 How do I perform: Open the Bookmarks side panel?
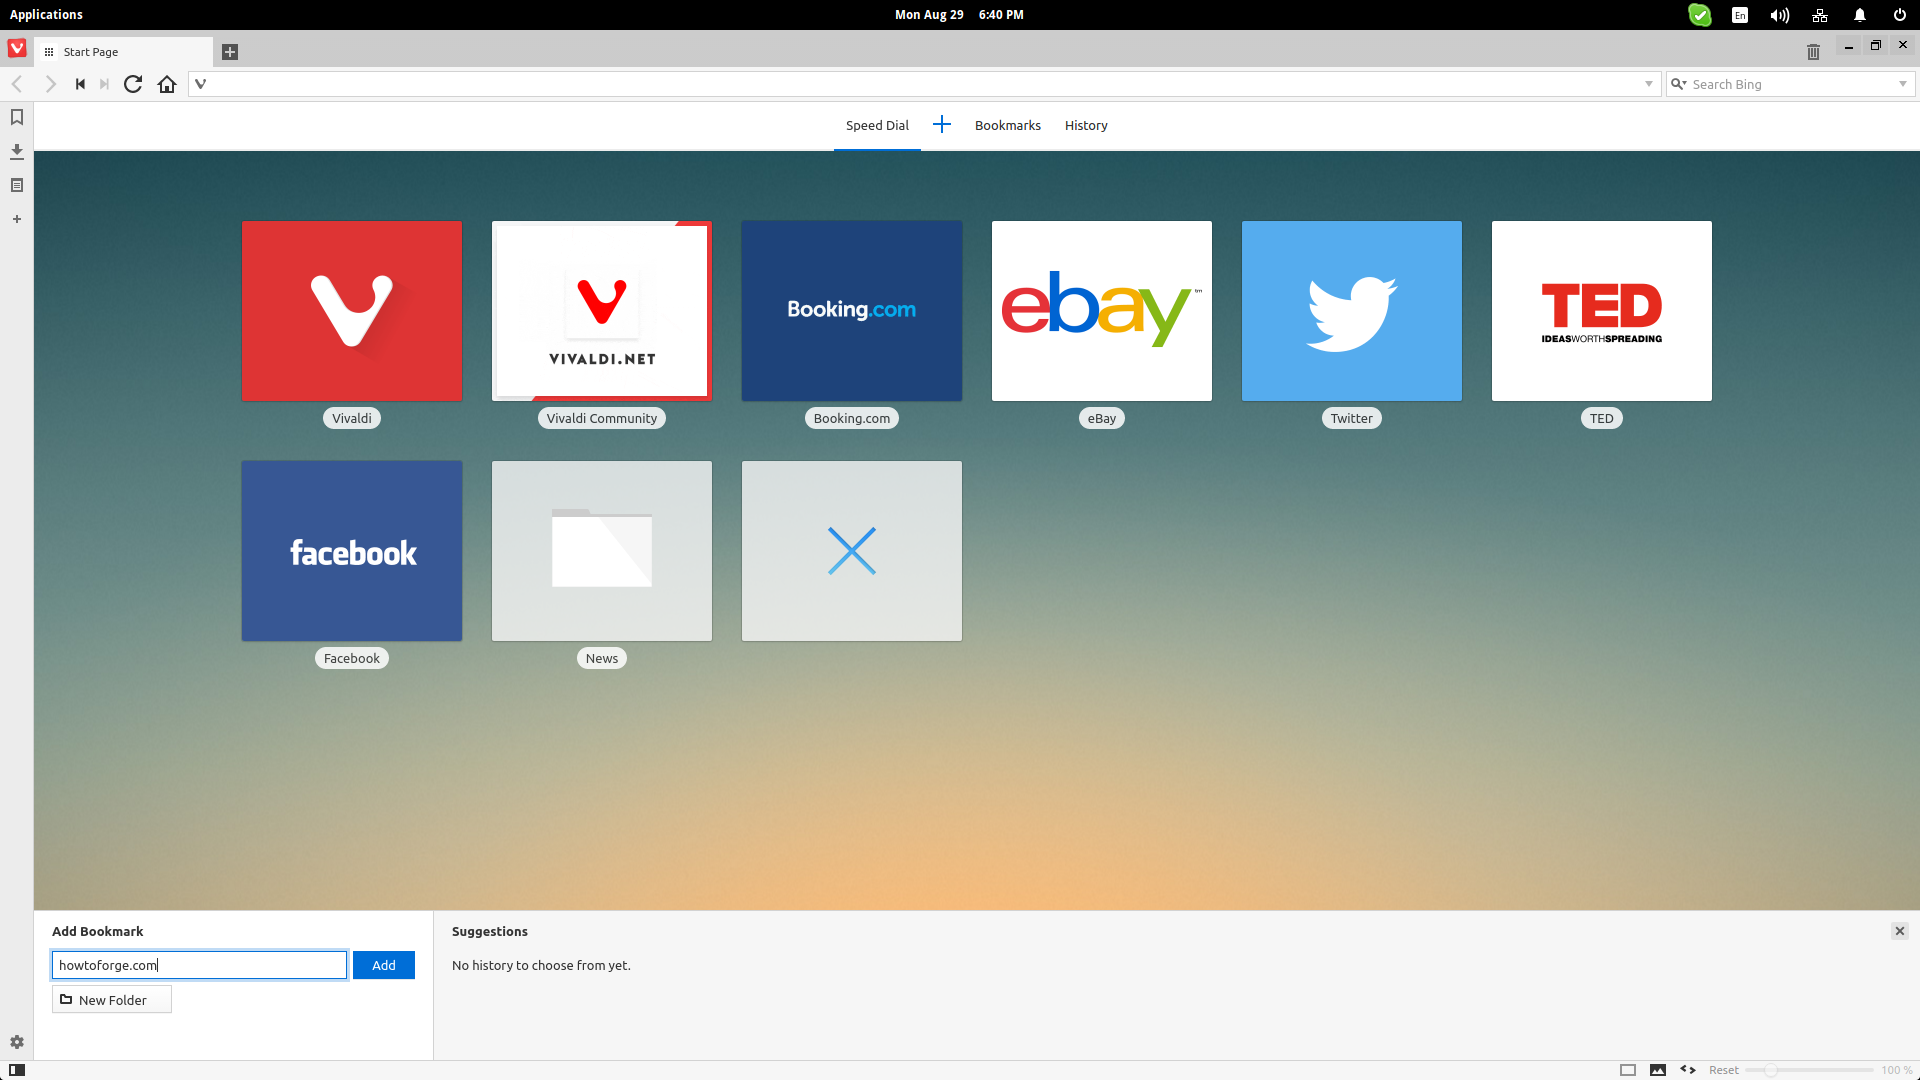pos(17,117)
